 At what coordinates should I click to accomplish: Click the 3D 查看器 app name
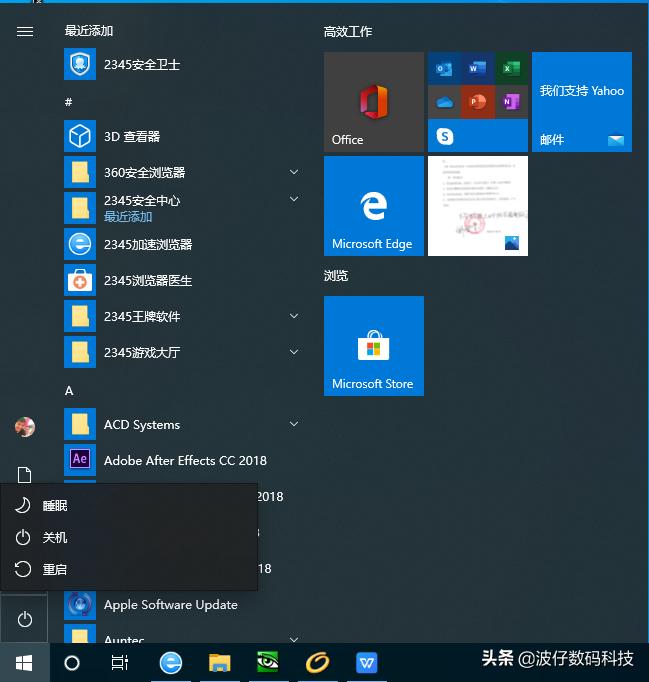pos(132,136)
